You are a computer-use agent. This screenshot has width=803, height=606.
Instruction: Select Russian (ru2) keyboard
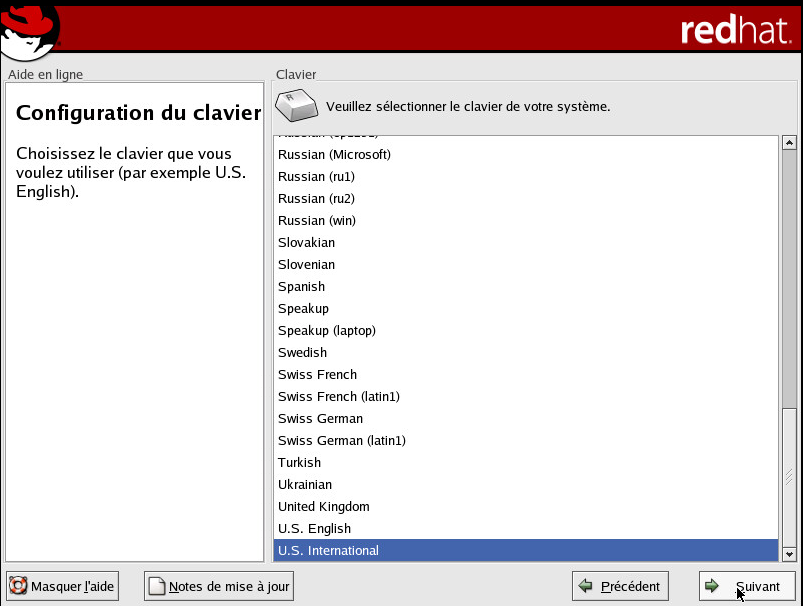click(526, 199)
